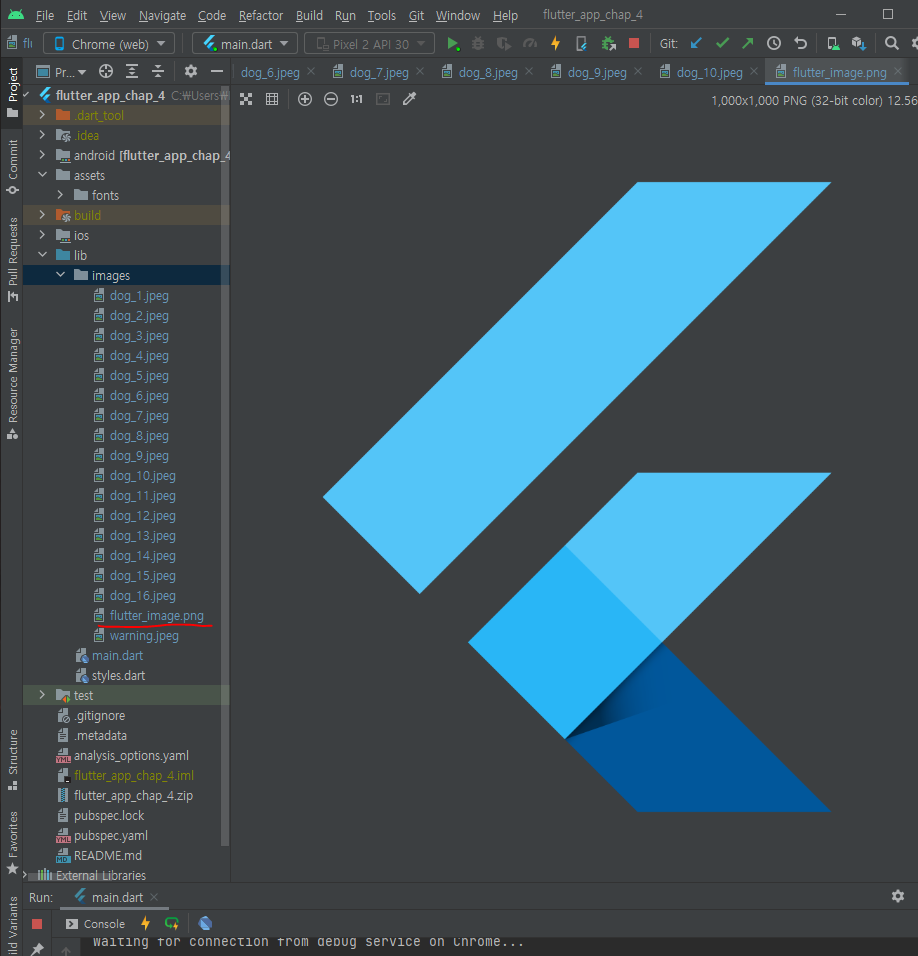918x956 pixels.
Task: Show Git history clock icon
Action: pyautogui.click(x=774, y=43)
